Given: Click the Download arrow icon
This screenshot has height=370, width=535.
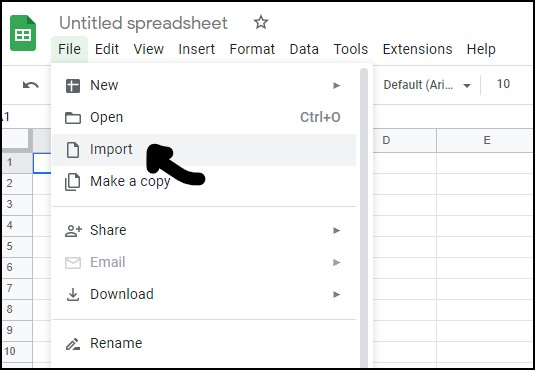Looking at the screenshot, I should (73, 295).
